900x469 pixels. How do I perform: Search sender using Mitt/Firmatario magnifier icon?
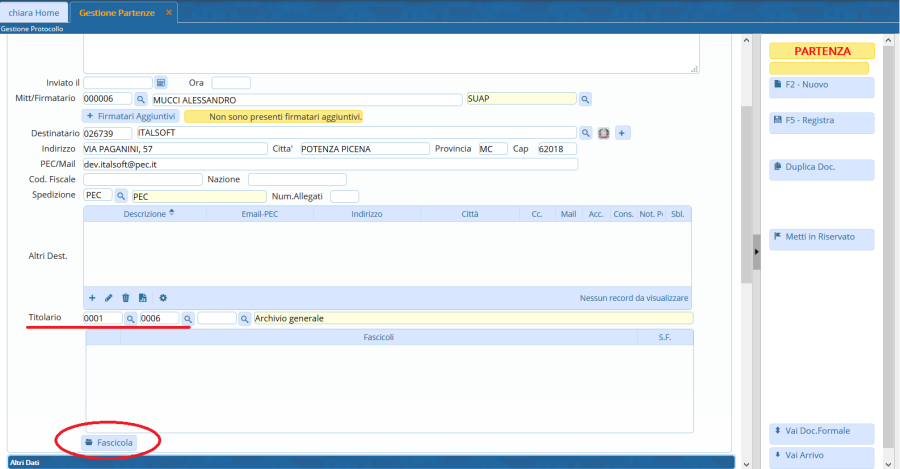(x=141, y=99)
